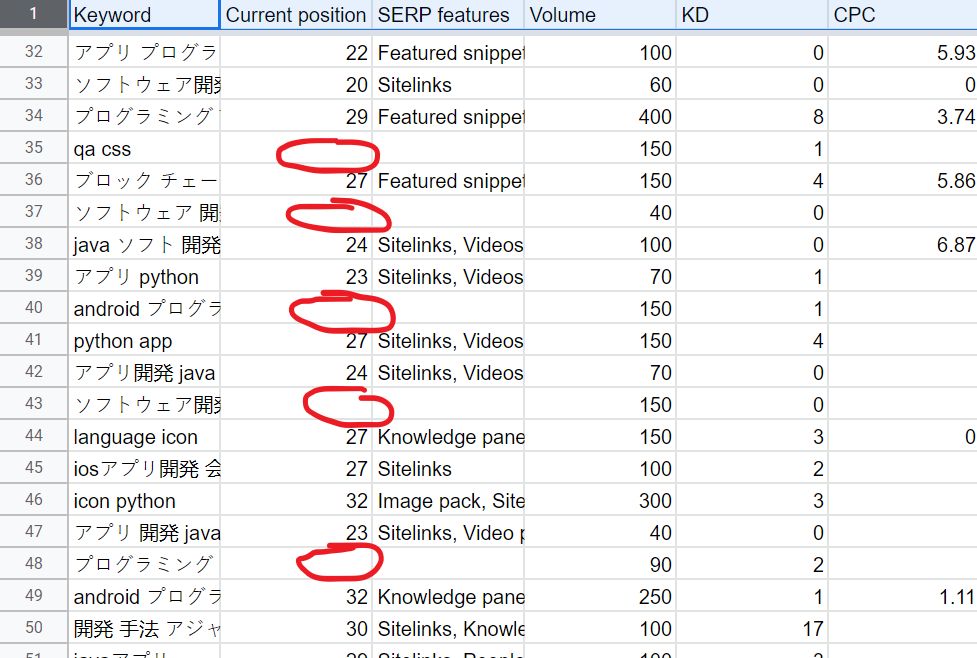Click volume value 60 in row 33
Image resolution: width=977 pixels, height=658 pixels.
click(x=600, y=84)
